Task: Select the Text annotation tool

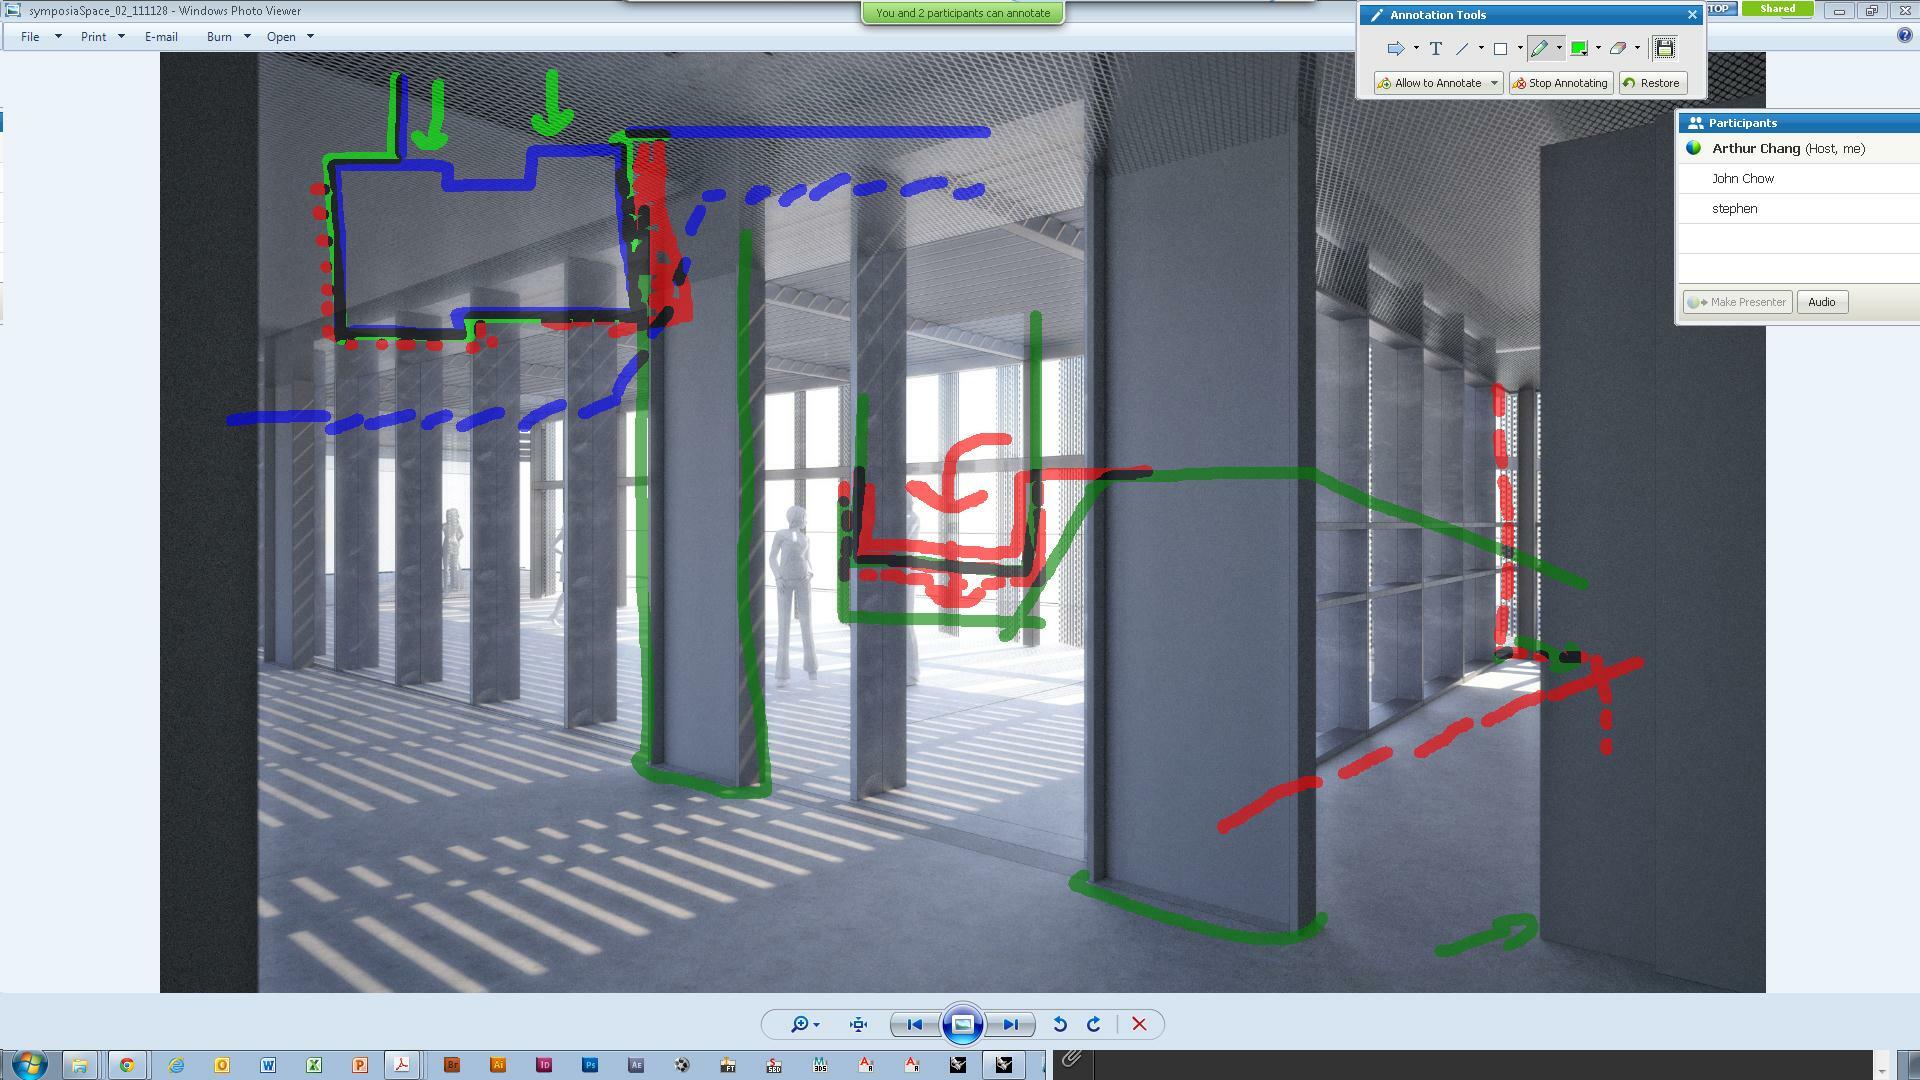Action: pos(1436,48)
